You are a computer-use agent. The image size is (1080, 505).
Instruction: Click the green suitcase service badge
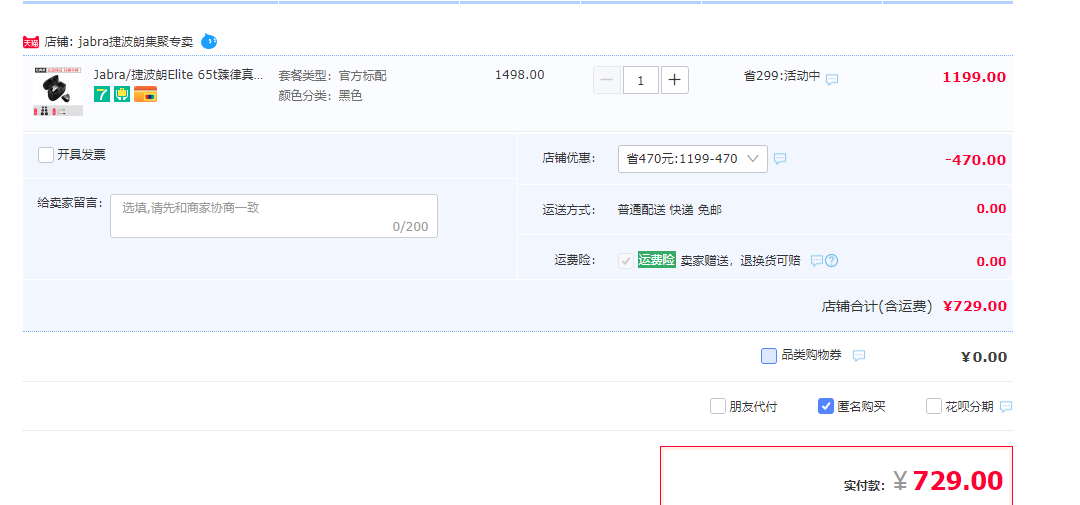(x=122, y=94)
